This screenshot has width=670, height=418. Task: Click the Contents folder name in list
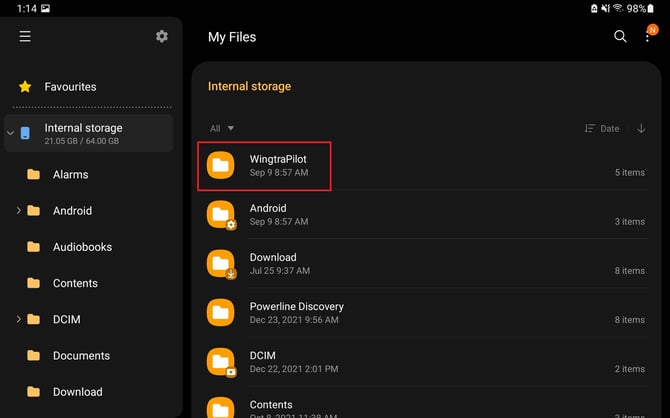pos(271,405)
